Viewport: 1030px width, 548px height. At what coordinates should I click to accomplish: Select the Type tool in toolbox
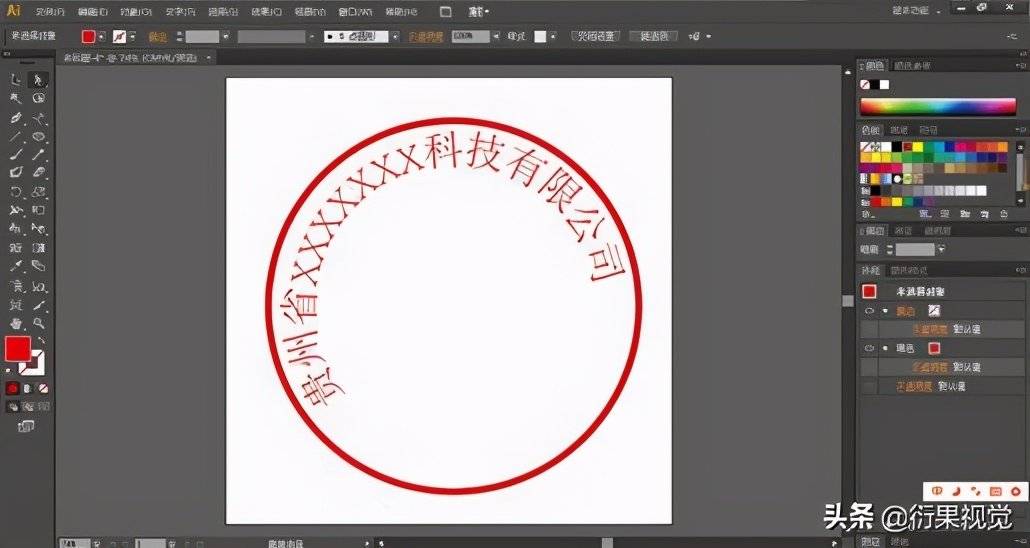click(x=39, y=118)
